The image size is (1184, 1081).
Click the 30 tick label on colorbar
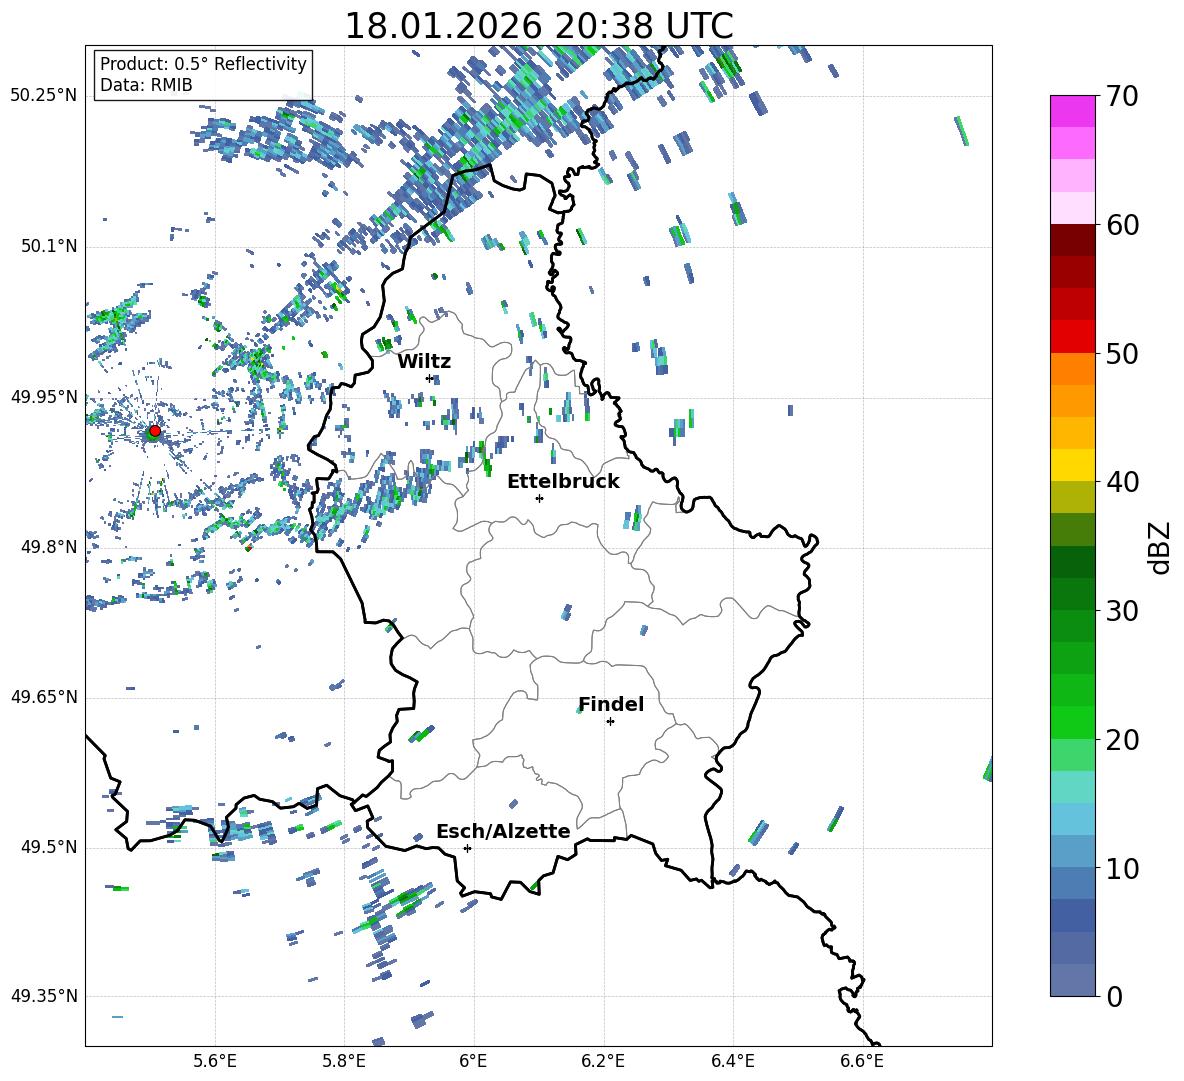click(1121, 611)
